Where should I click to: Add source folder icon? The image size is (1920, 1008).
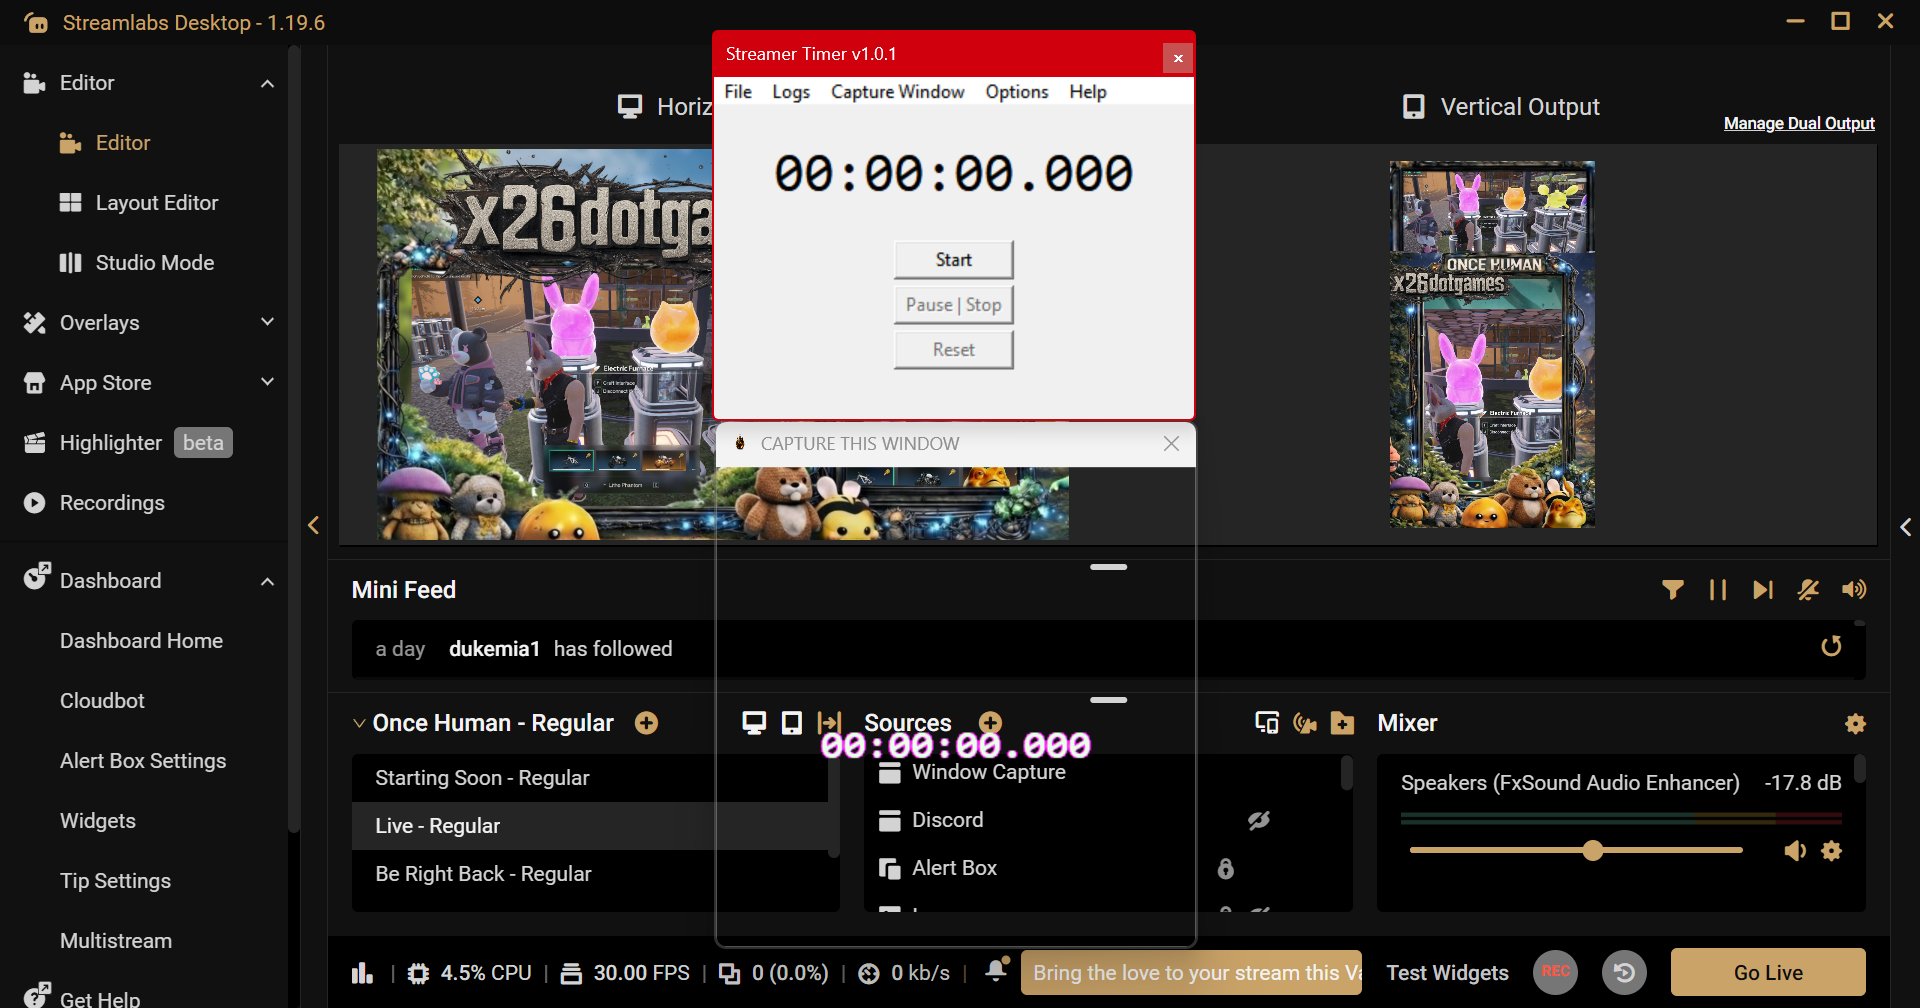[x=1343, y=723]
